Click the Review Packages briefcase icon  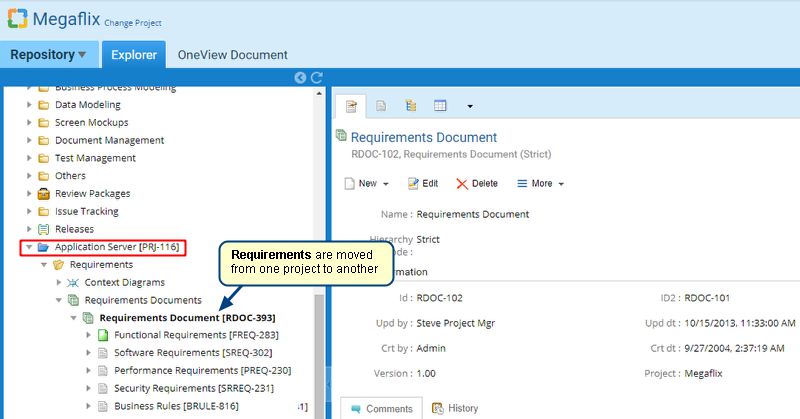point(44,194)
